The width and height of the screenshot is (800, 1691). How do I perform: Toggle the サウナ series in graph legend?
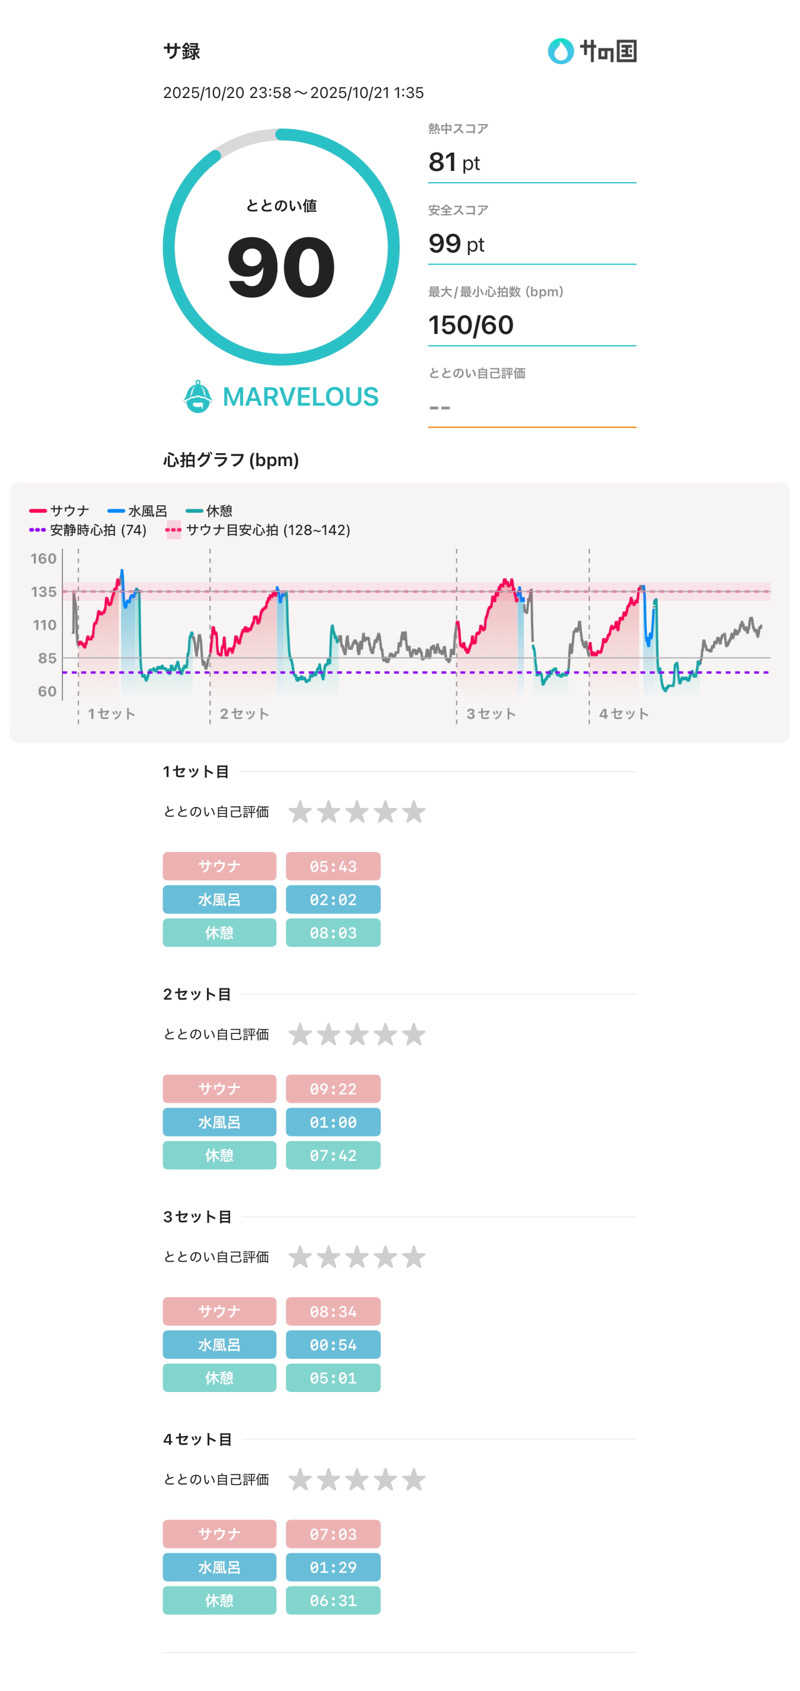tap(60, 511)
